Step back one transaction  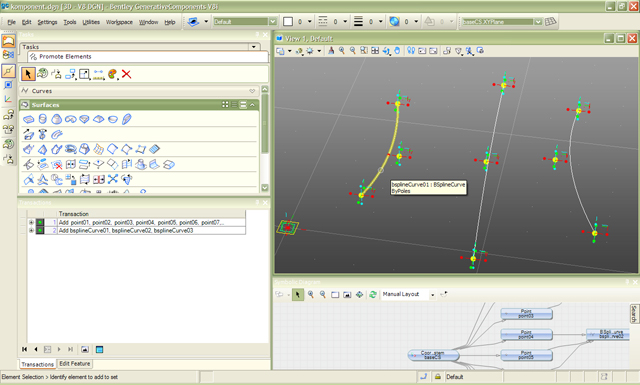pyautogui.click(x=36, y=349)
